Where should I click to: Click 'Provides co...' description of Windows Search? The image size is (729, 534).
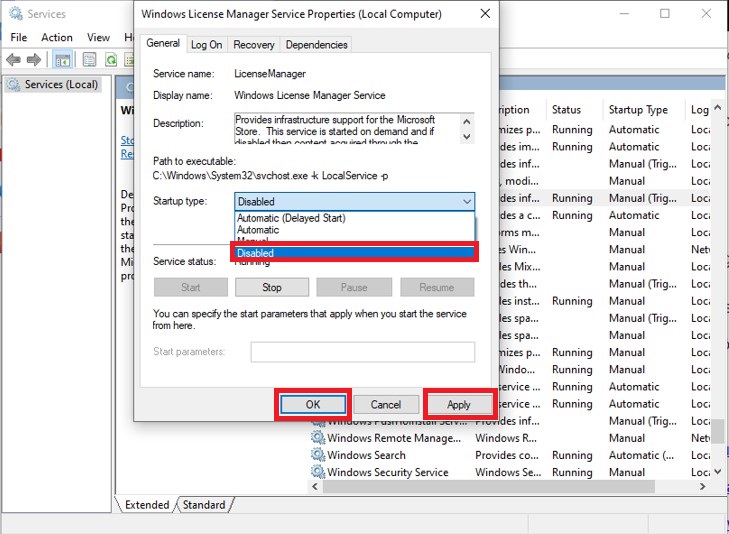click(507, 455)
